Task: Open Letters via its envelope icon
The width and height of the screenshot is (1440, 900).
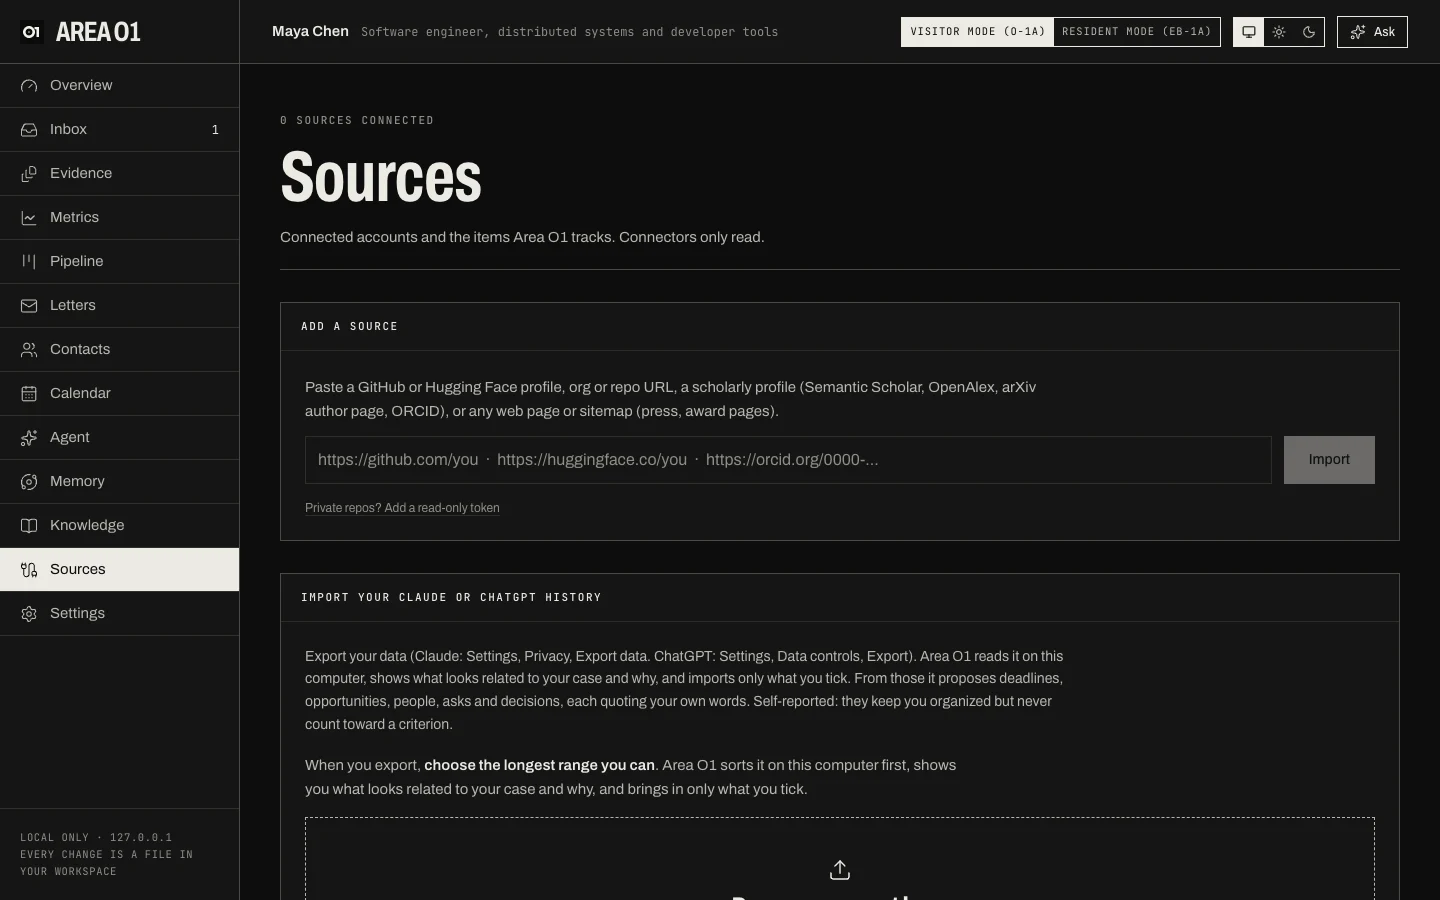Action: coord(29,306)
